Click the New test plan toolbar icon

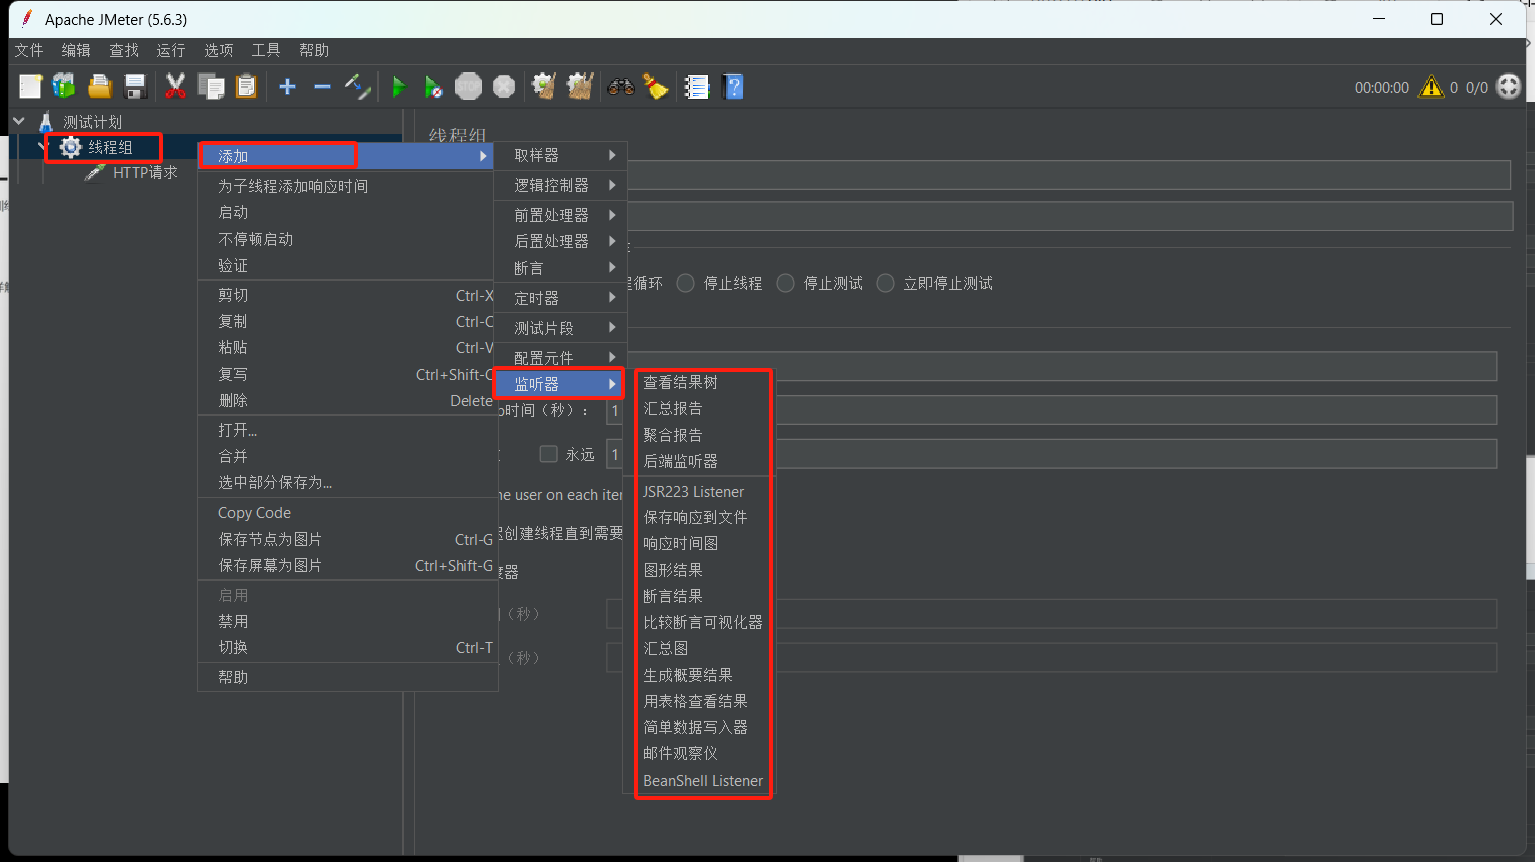pos(30,87)
